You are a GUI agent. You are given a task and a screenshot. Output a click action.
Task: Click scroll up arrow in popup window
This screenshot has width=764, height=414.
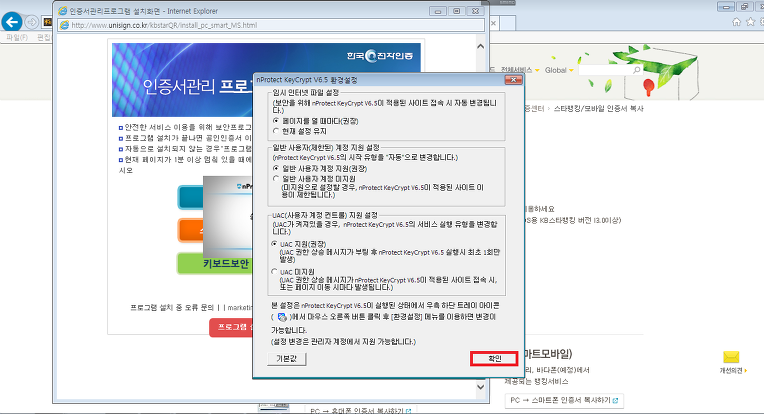(480, 46)
